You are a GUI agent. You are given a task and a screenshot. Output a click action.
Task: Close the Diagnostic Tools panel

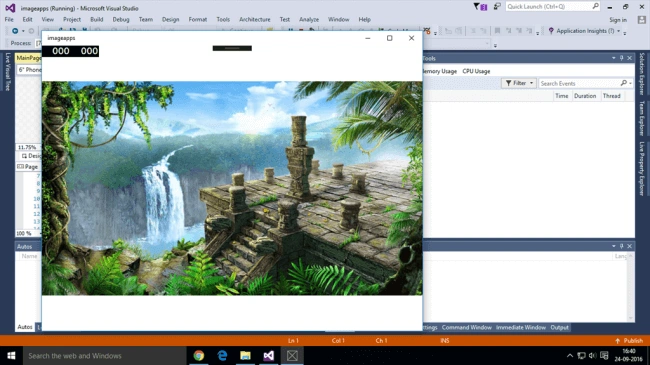pyautogui.click(x=629, y=58)
